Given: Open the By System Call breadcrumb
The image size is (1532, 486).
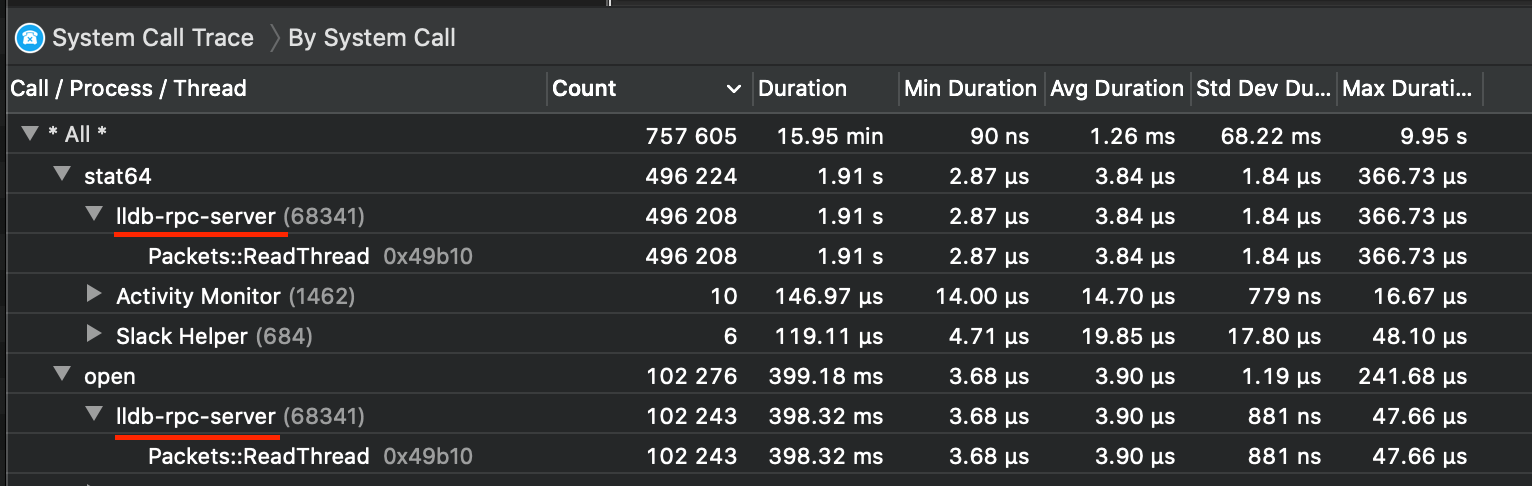Looking at the screenshot, I should tap(371, 39).
